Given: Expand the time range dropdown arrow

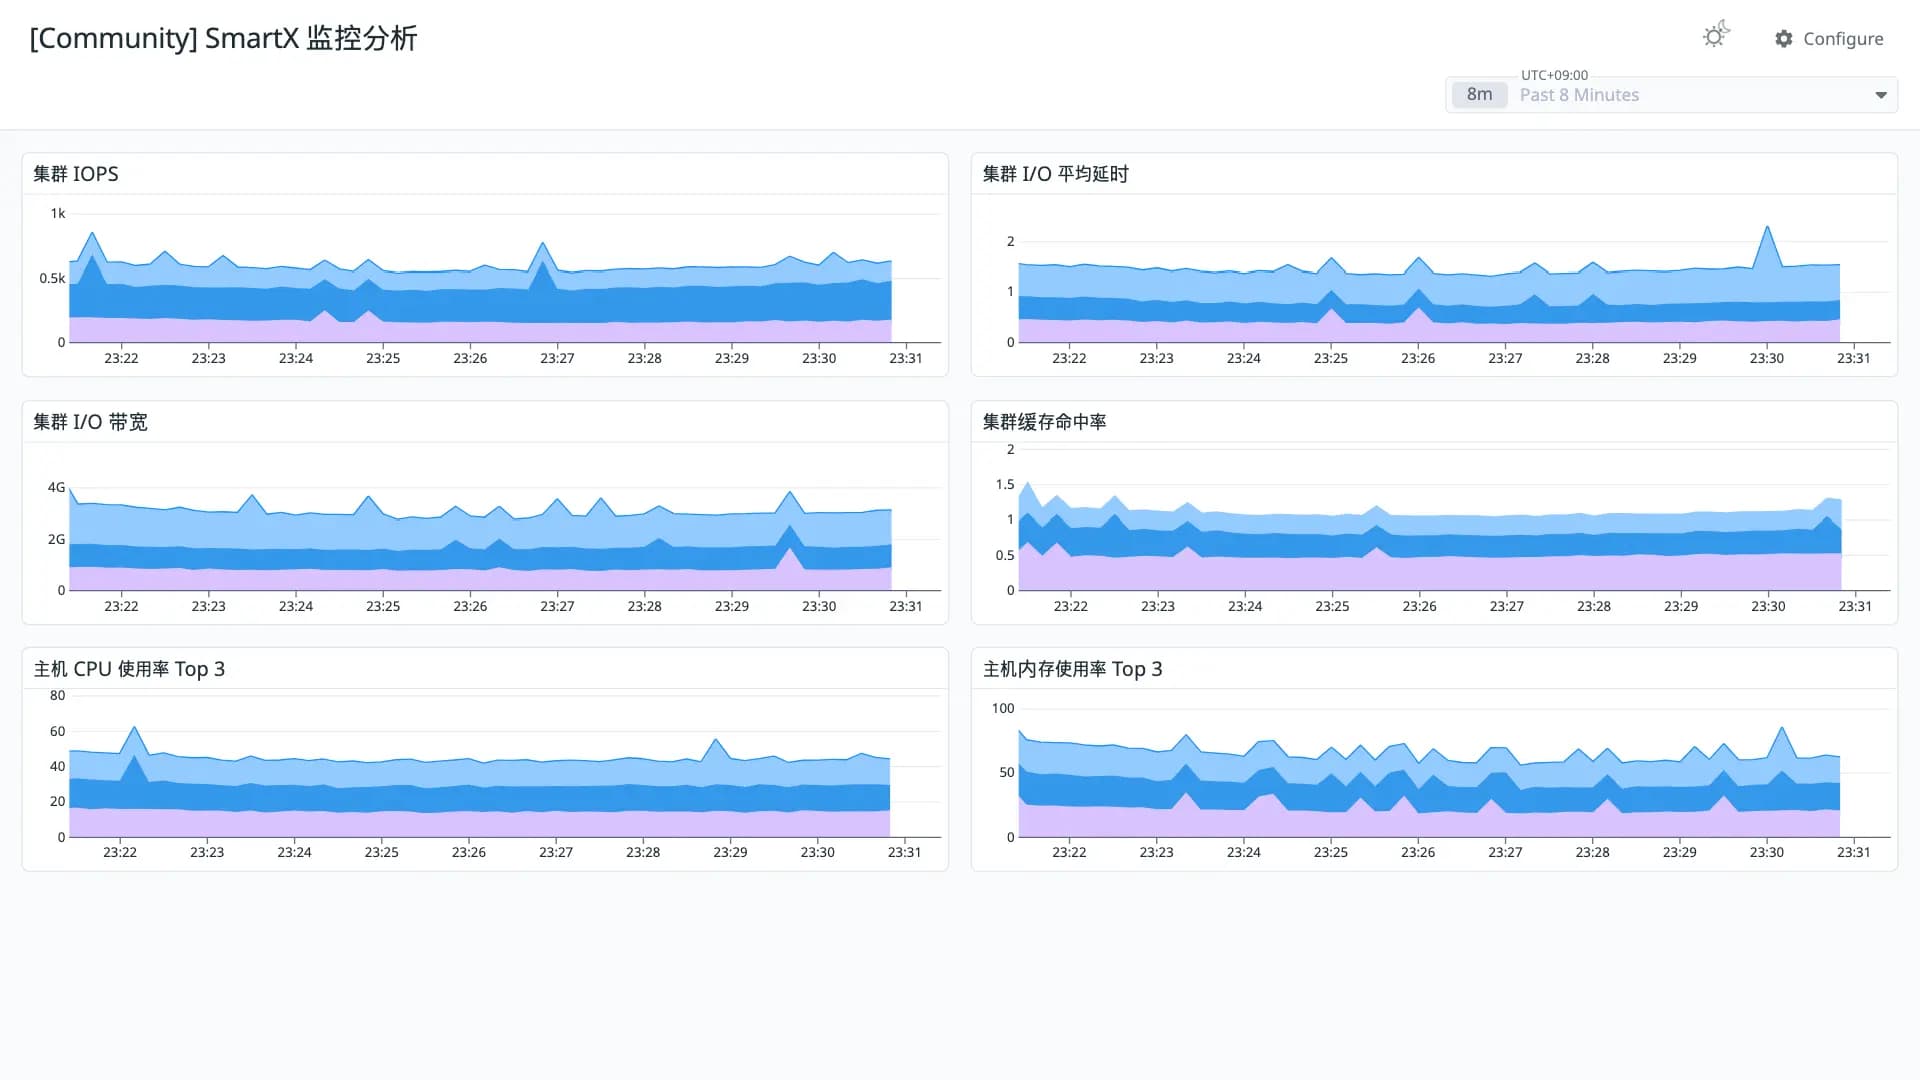Looking at the screenshot, I should tap(1881, 95).
